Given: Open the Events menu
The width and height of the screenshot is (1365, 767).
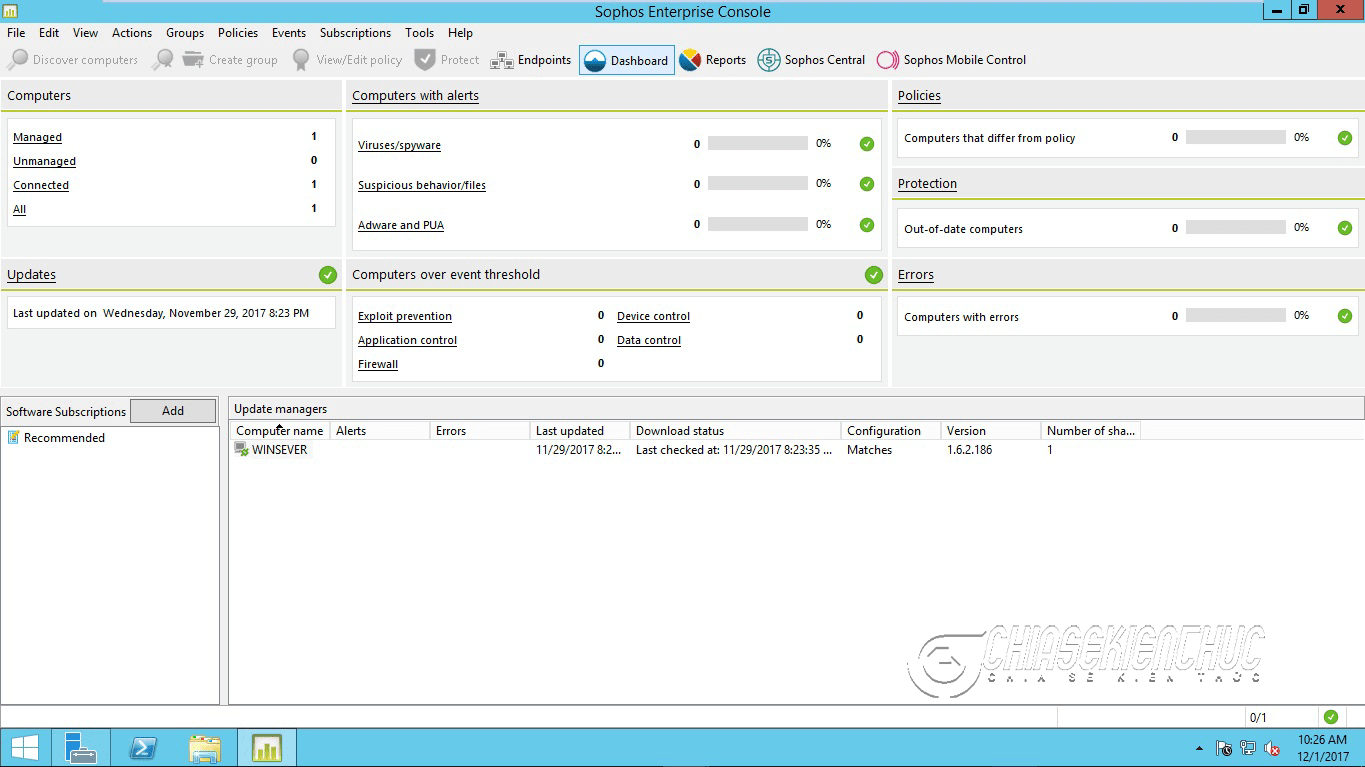Looking at the screenshot, I should coord(289,33).
